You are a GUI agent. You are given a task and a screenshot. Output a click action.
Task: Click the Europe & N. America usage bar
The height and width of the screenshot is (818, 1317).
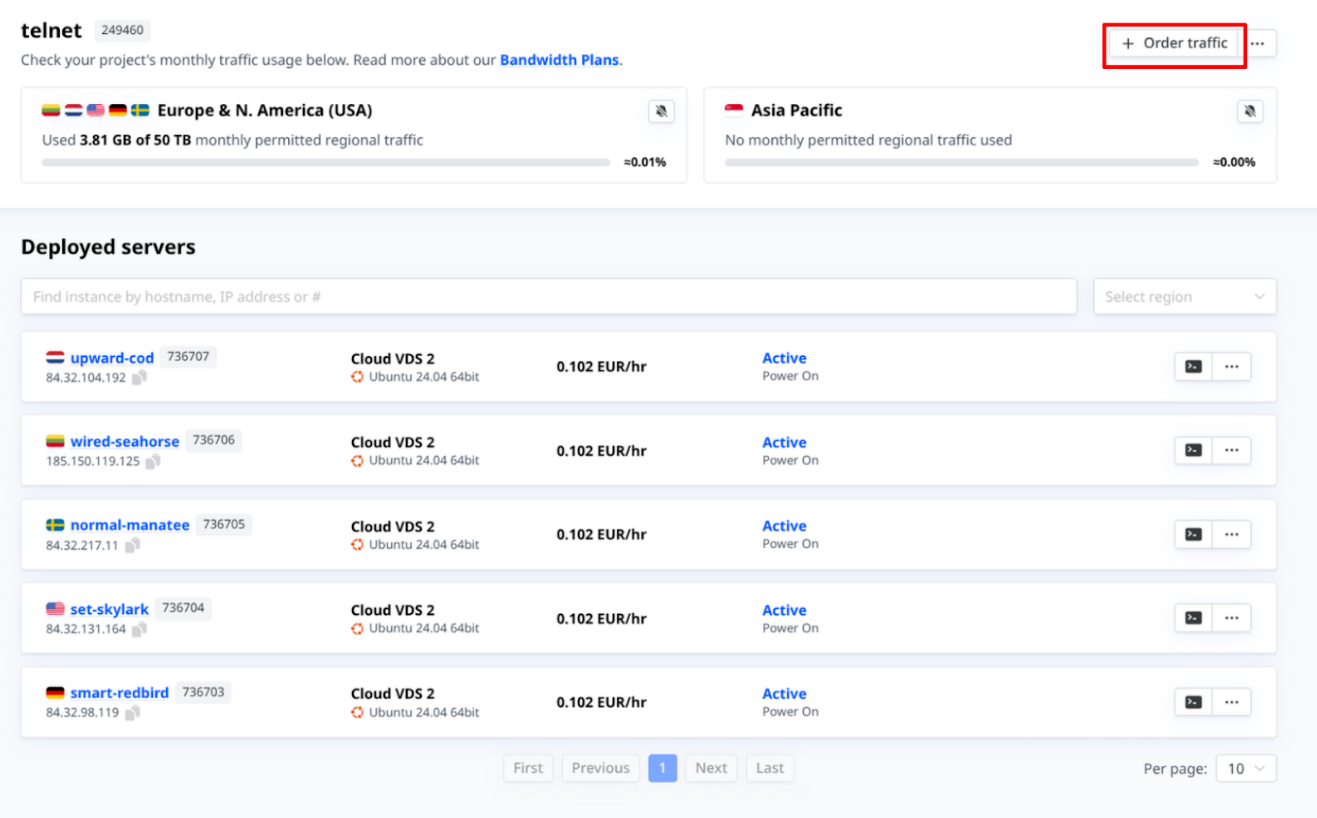point(326,162)
